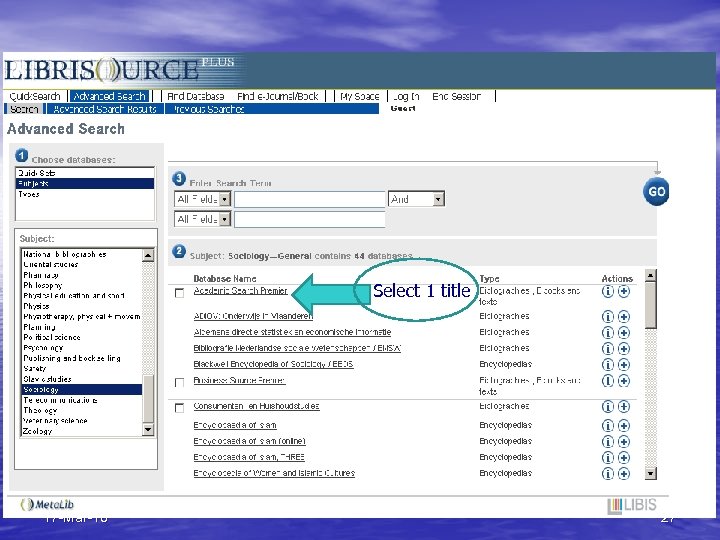Viewport: 720px width, 540px height.
Task: Tick the Consumenten- en Huishoudstudies checkbox
Action: 180,408
